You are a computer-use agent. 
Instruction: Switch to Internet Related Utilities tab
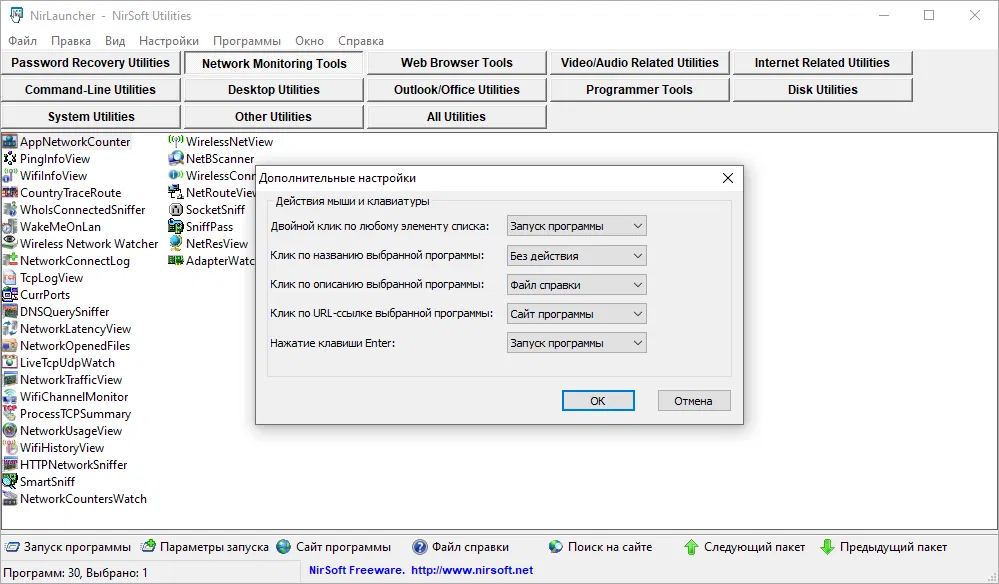point(823,62)
